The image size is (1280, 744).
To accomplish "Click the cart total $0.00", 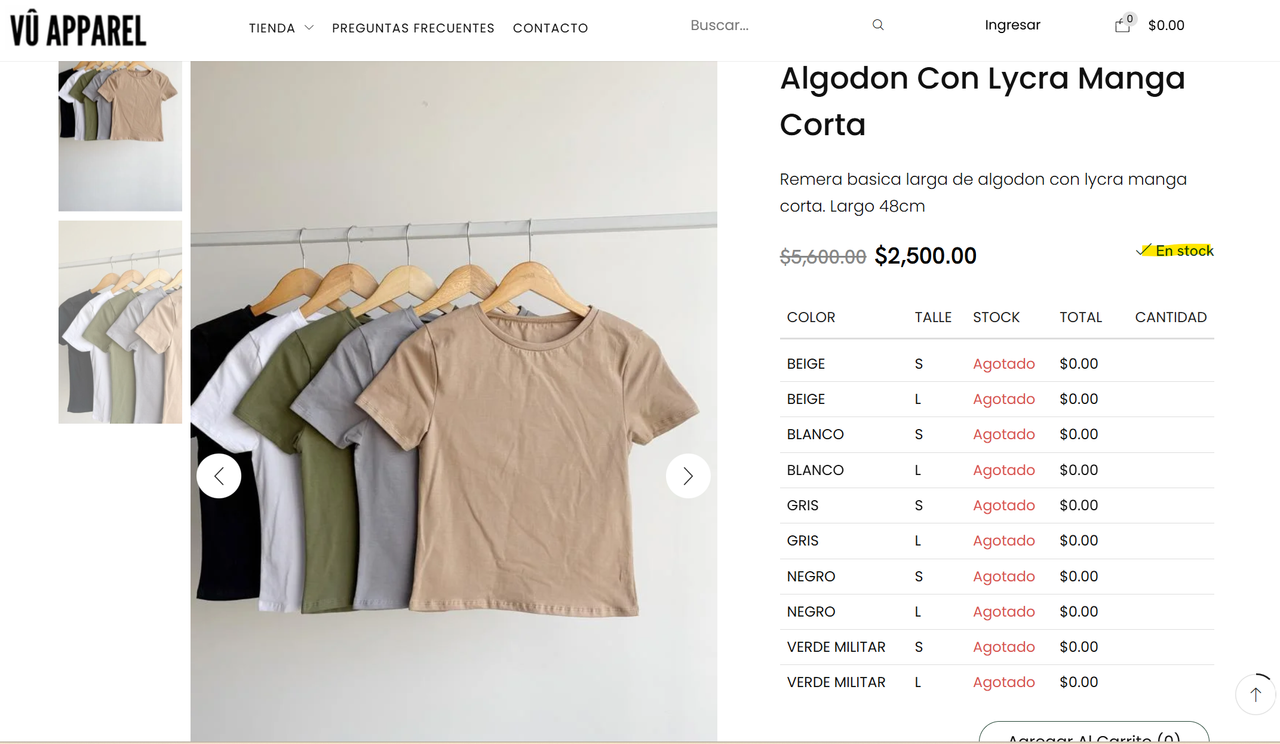I will [1166, 26].
